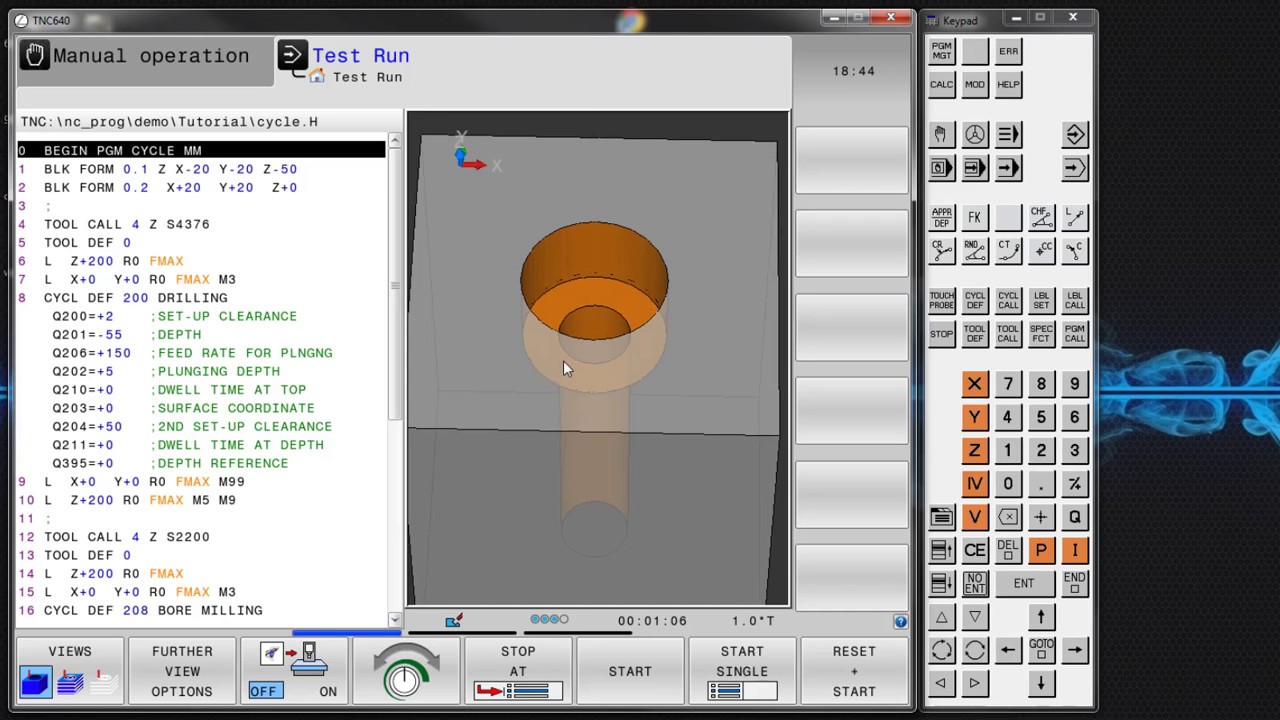Viewport: 1280px width, 720px height.
Task: Click the simulation speed dial soft key
Action: point(406,671)
